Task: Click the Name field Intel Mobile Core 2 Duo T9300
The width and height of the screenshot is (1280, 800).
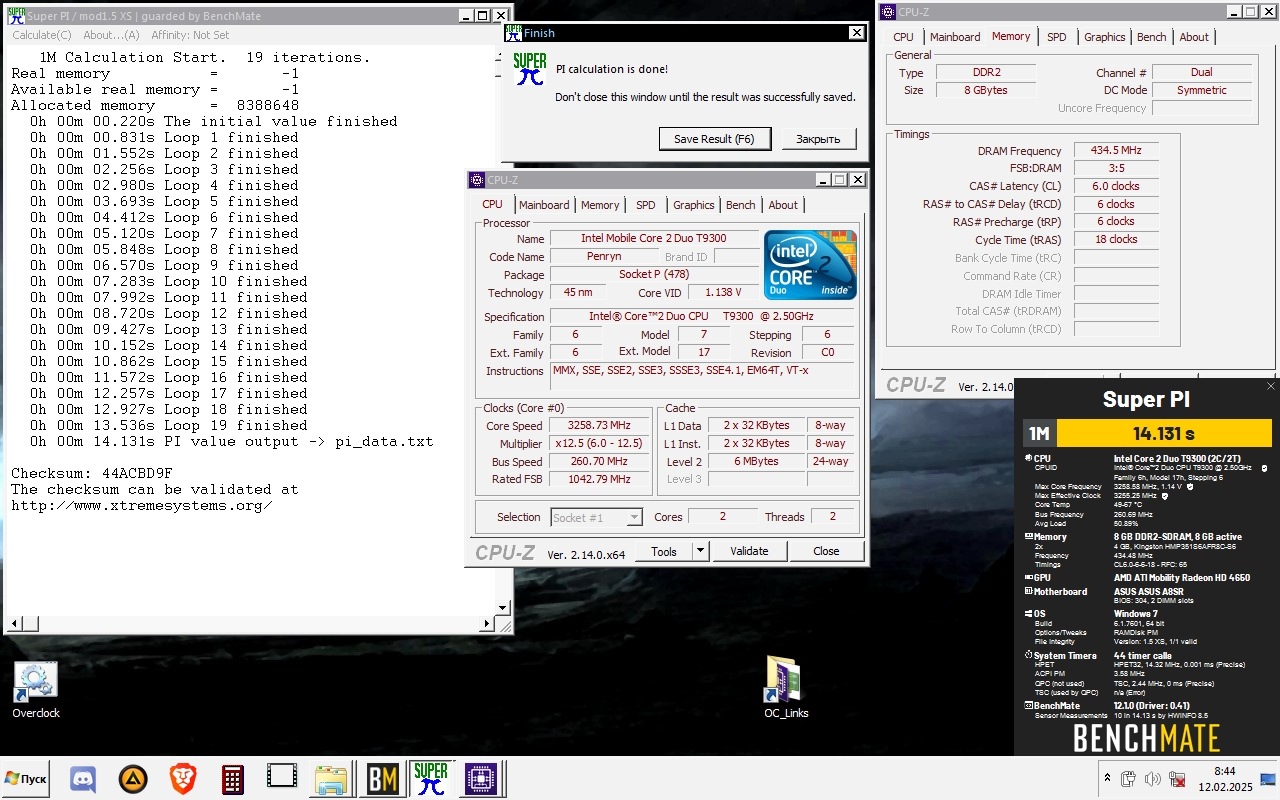Action: tap(654, 238)
